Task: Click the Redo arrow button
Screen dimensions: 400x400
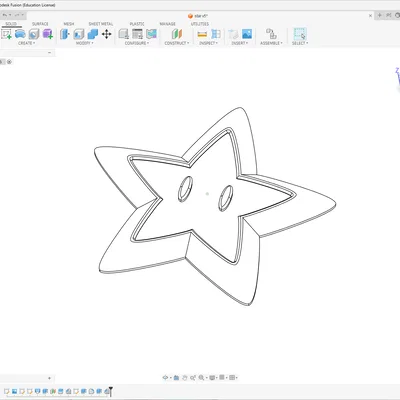Action: coord(18,15)
